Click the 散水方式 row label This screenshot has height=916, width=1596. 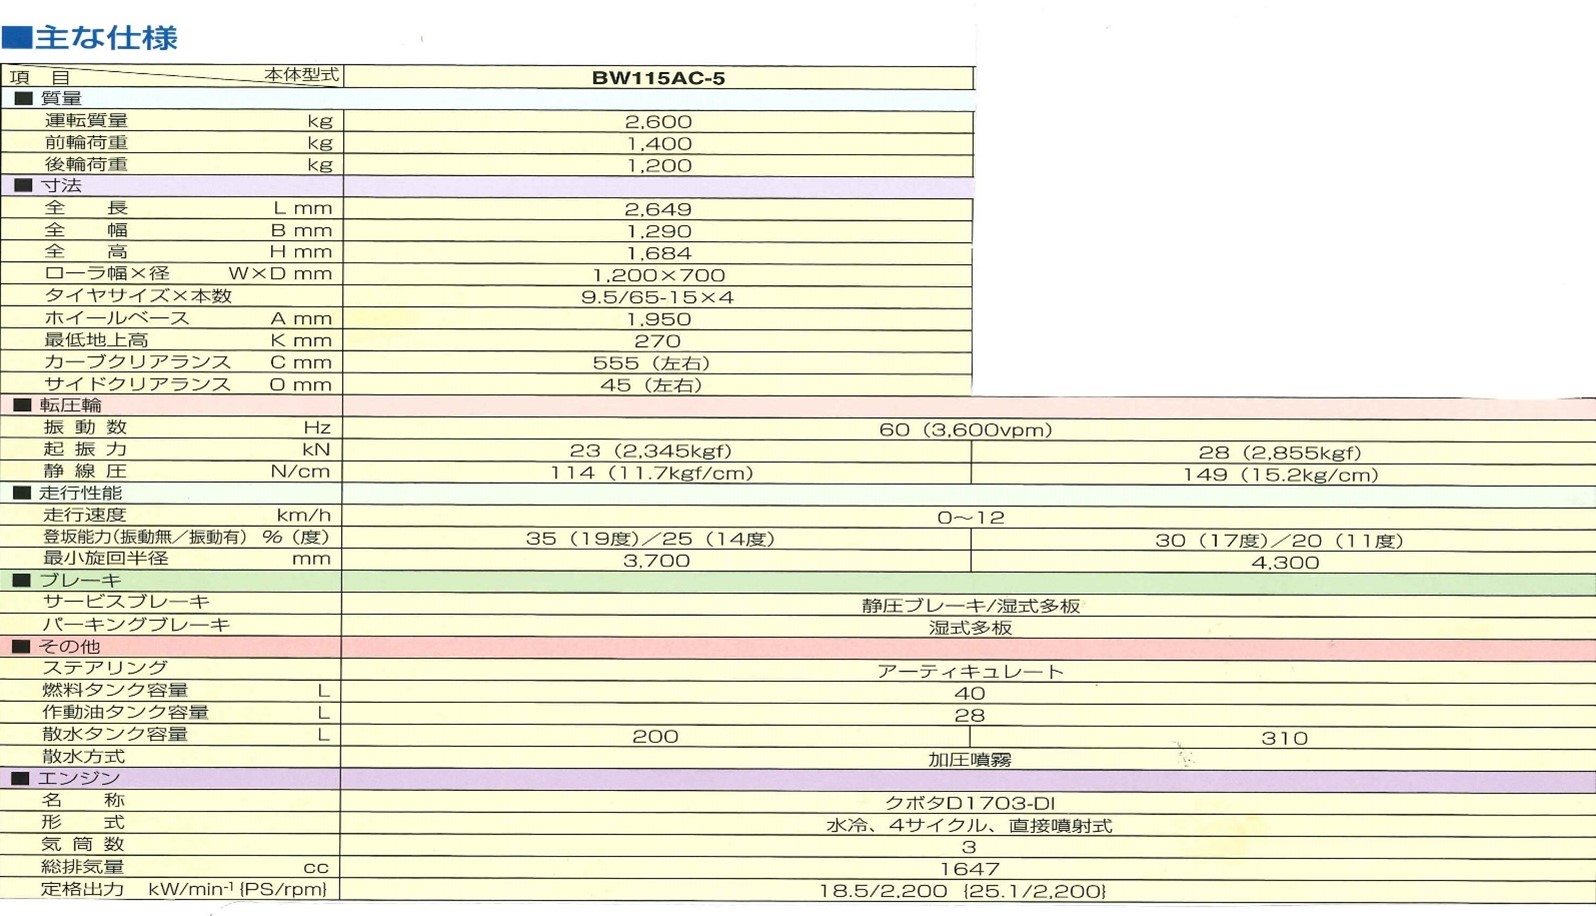[83, 757]
